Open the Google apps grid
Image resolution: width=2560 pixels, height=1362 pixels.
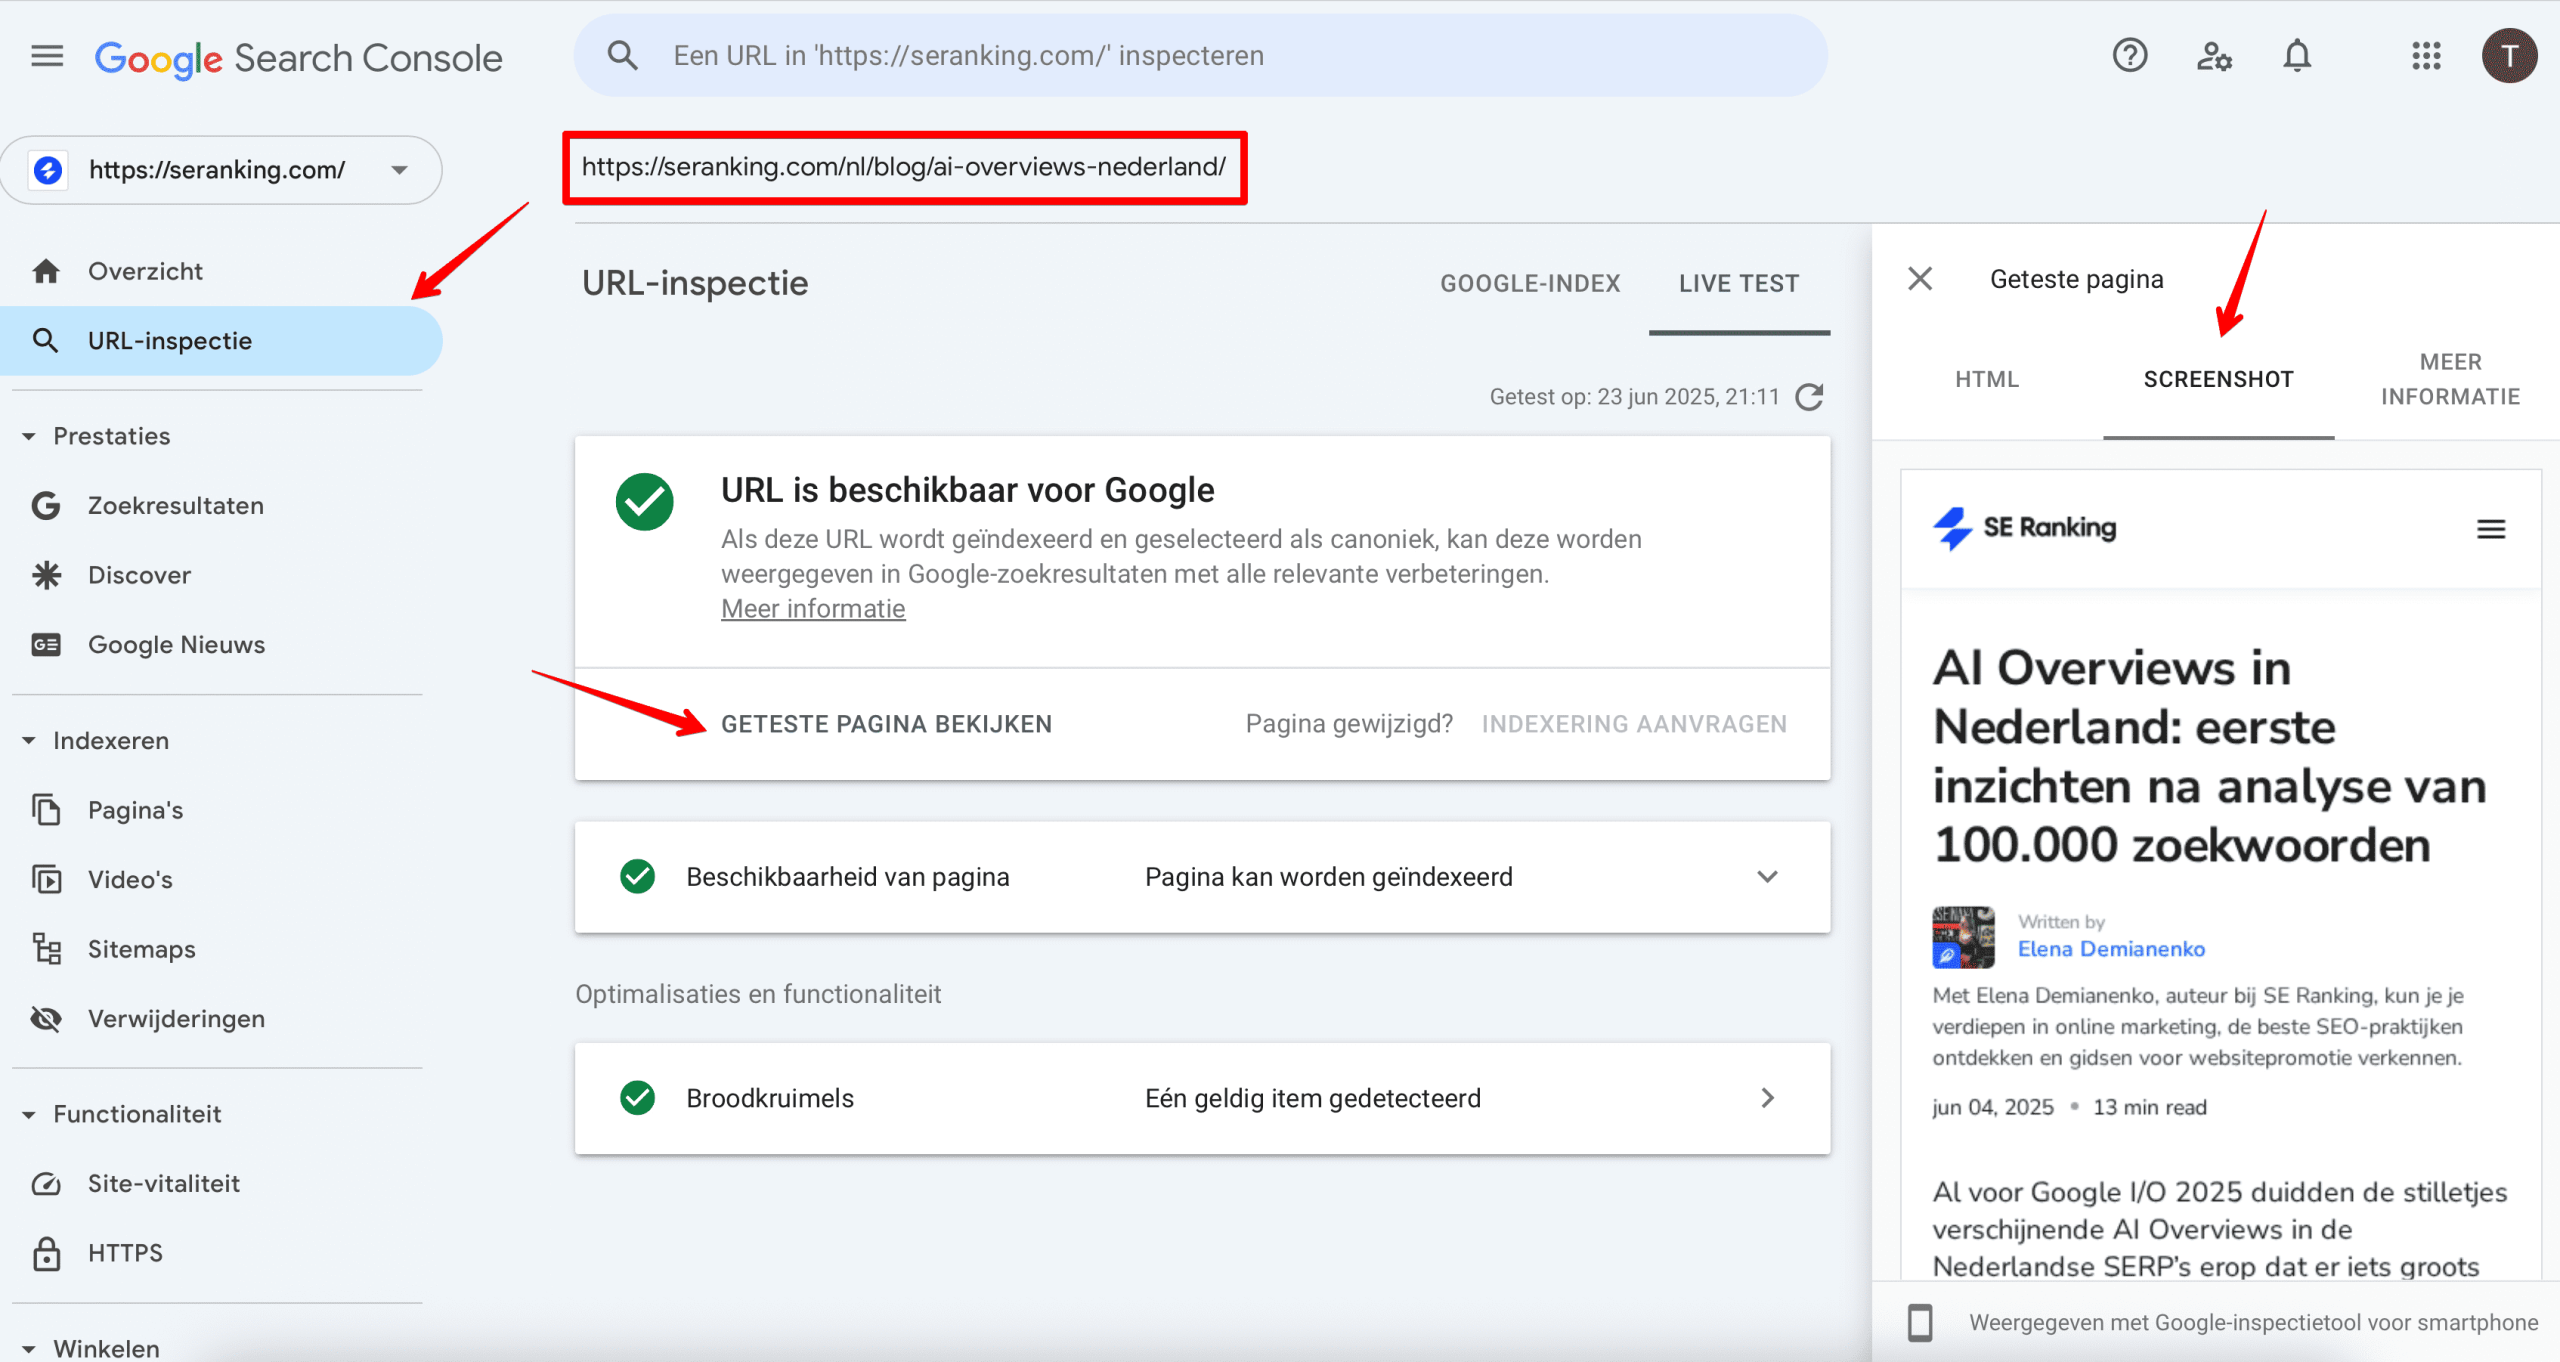pyautogui.click(x=2426, y=56)
